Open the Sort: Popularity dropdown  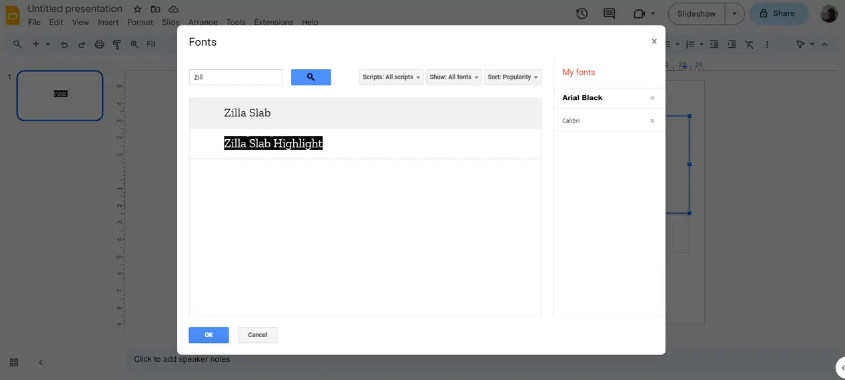[x=512, y=77]
